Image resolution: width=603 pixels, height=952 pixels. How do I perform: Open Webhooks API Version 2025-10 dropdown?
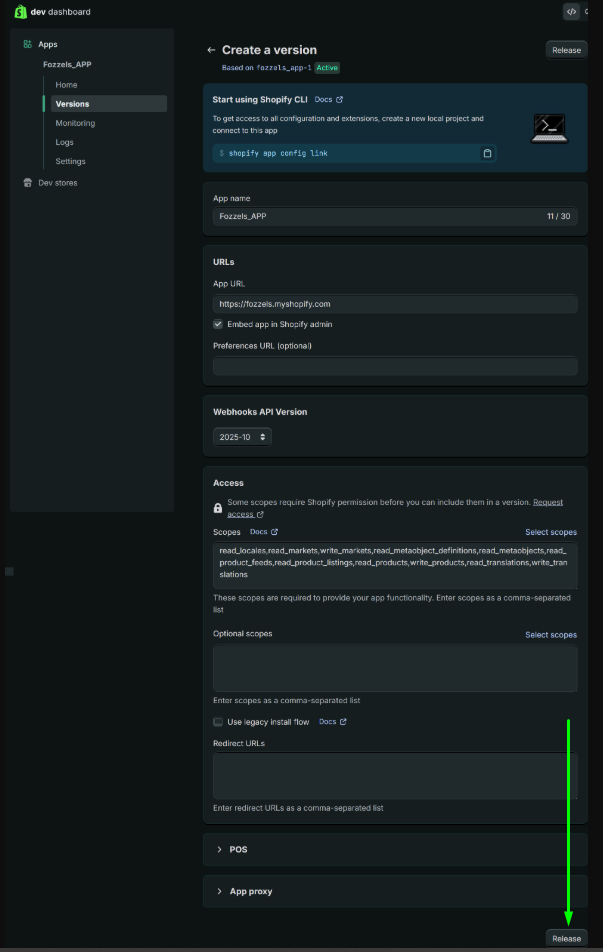point(242,437)
